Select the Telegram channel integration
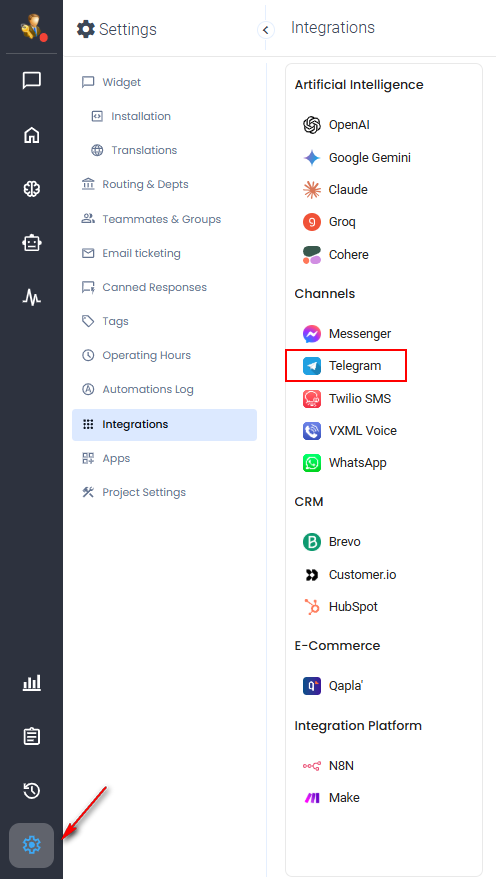 [346, 366]
